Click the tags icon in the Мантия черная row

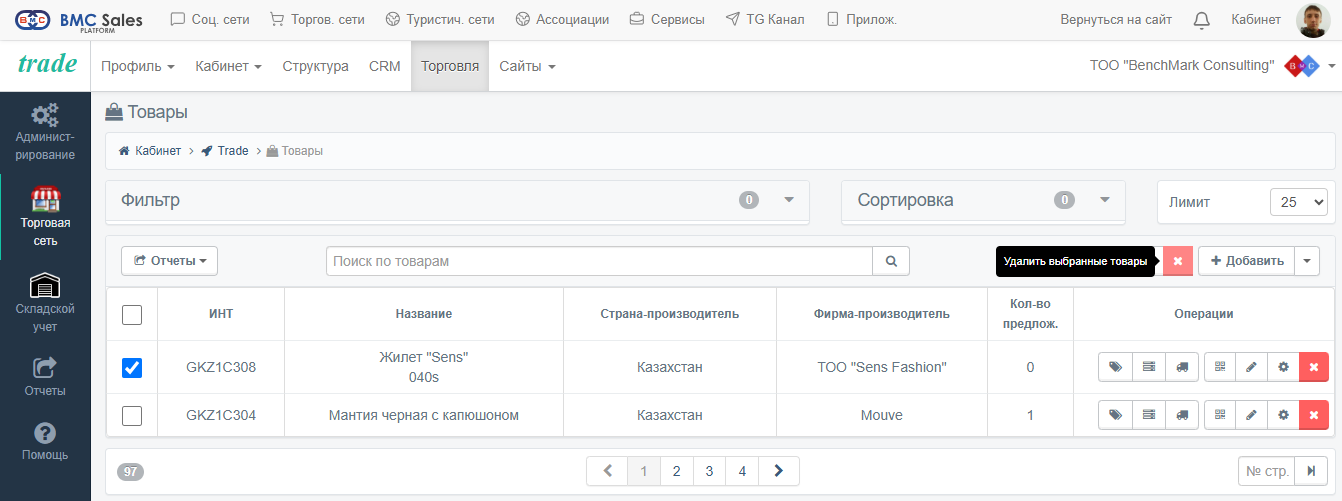click(1115, 415)
